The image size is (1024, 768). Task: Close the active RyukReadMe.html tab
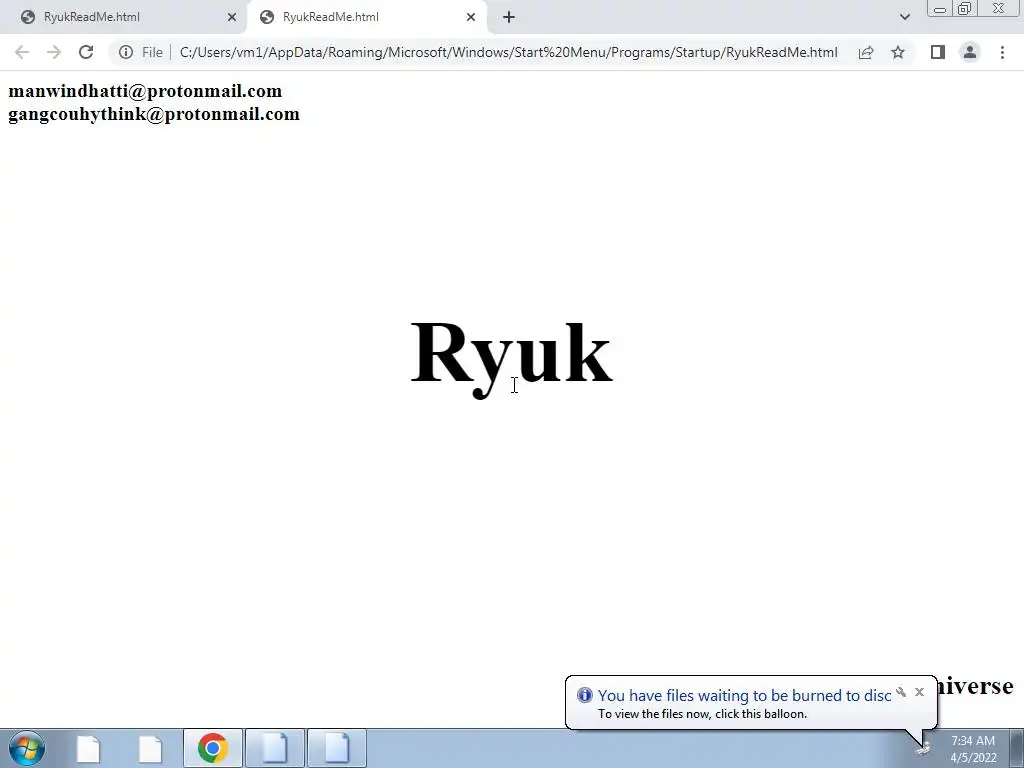tap(471, 17)
